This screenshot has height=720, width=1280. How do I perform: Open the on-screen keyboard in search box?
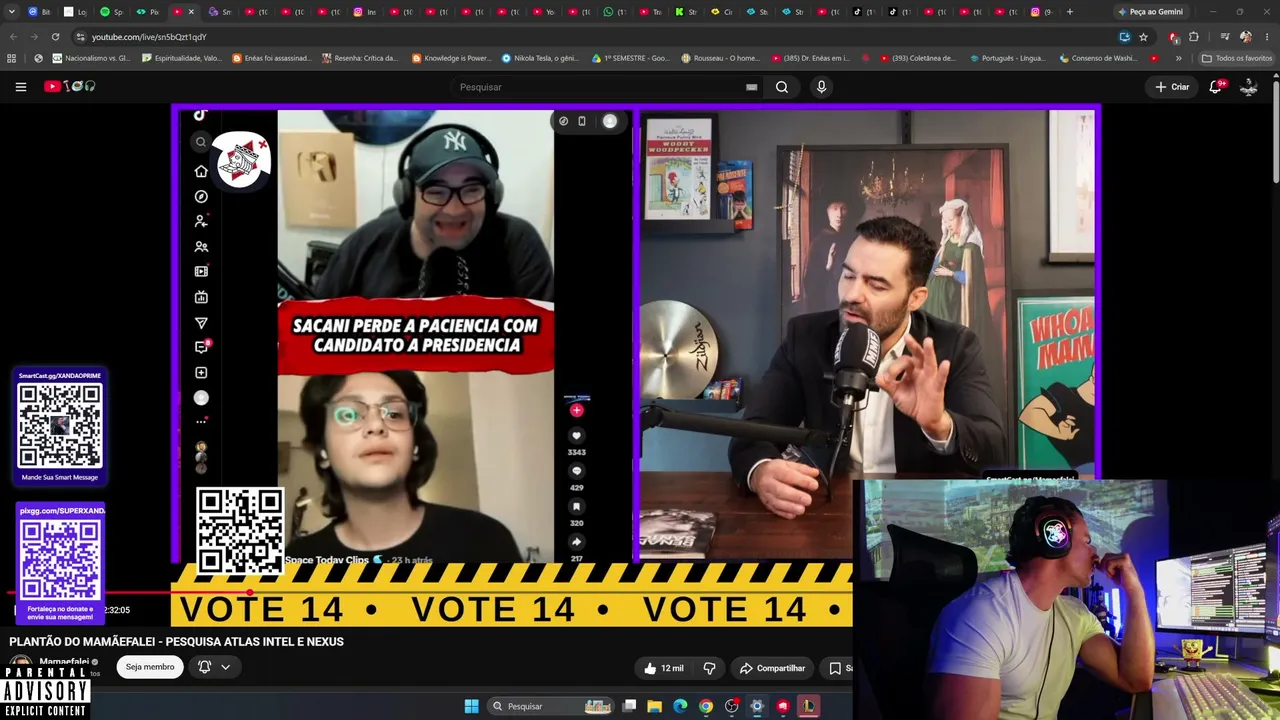751,87
